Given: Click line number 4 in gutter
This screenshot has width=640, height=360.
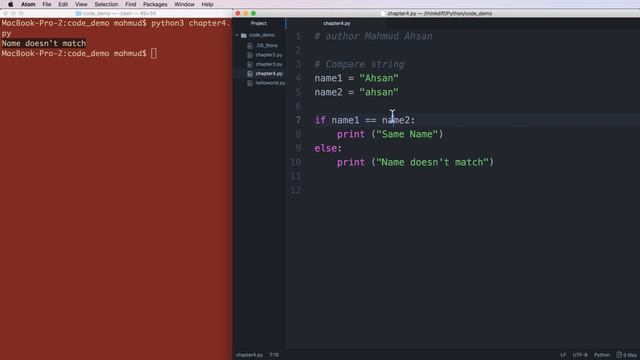Looking at the screenshot, I should point(298,78).
